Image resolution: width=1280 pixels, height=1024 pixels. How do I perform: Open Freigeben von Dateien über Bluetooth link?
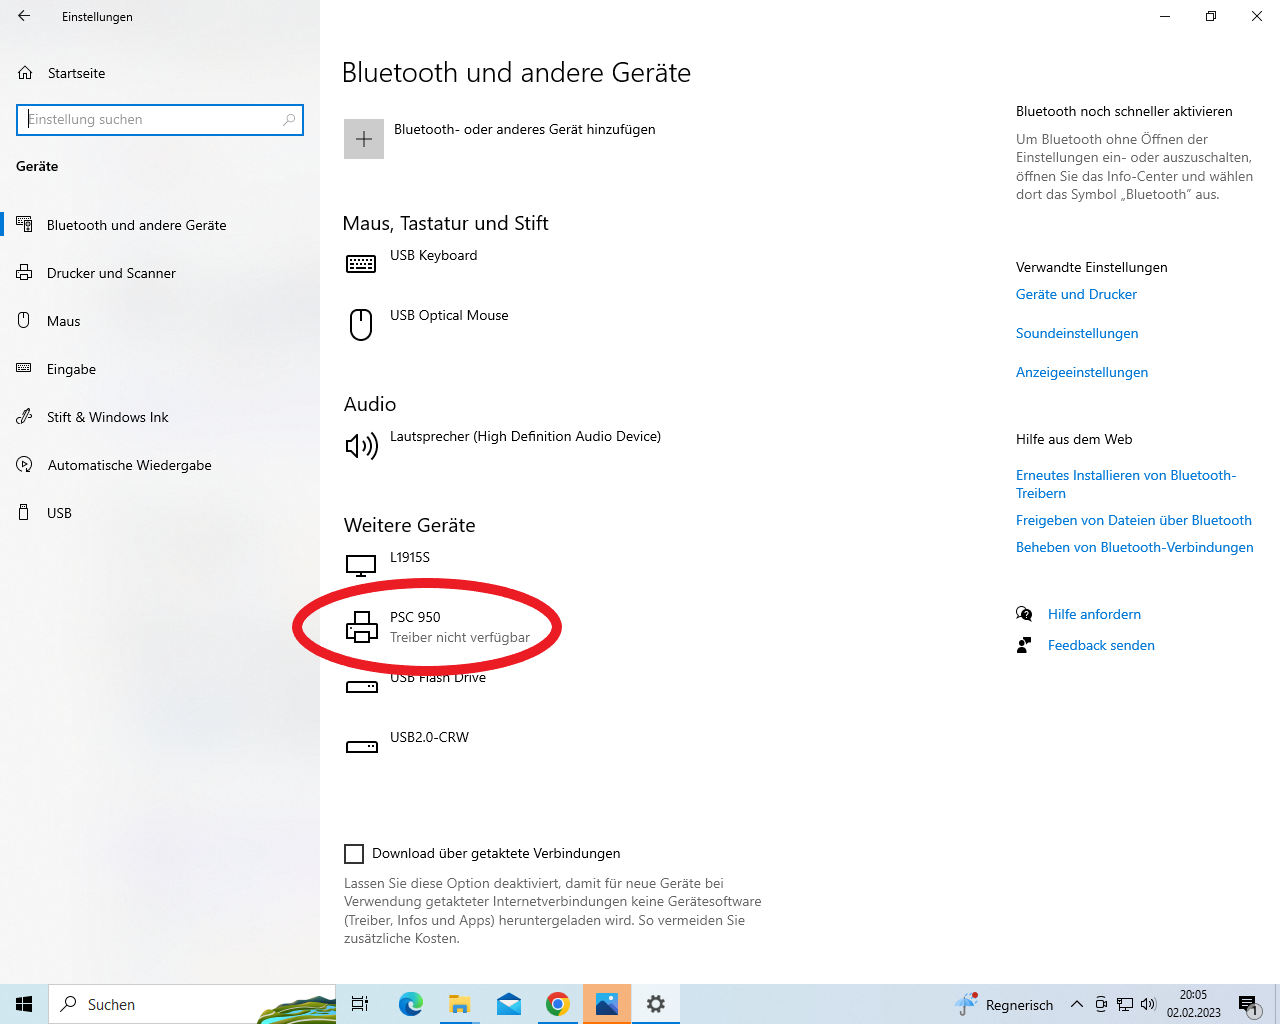click(1134, 520)
